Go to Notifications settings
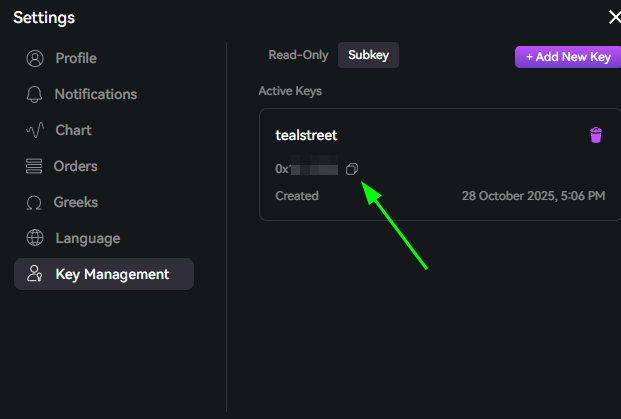The width and height of the screenshot is (621, 419). (x=96, y=94)
